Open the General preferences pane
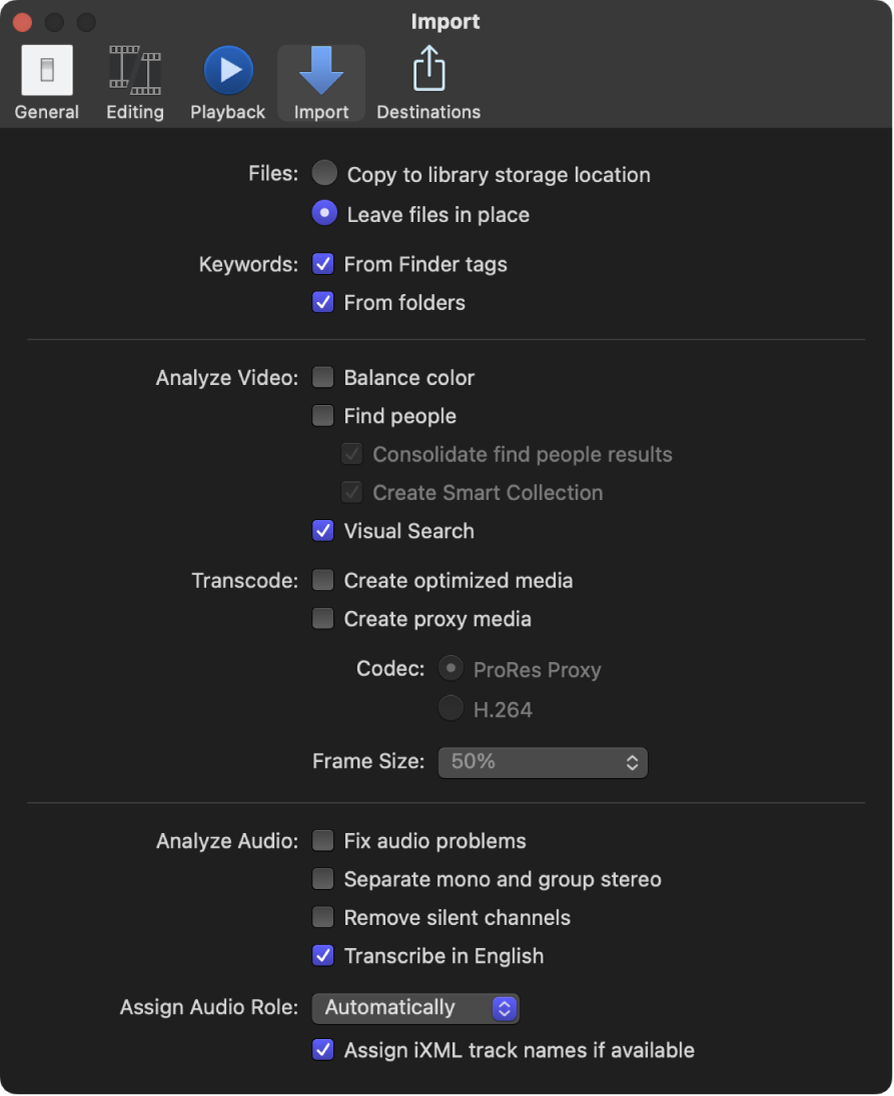Viewport: 894px width, 1096px height. pos(46,80)
